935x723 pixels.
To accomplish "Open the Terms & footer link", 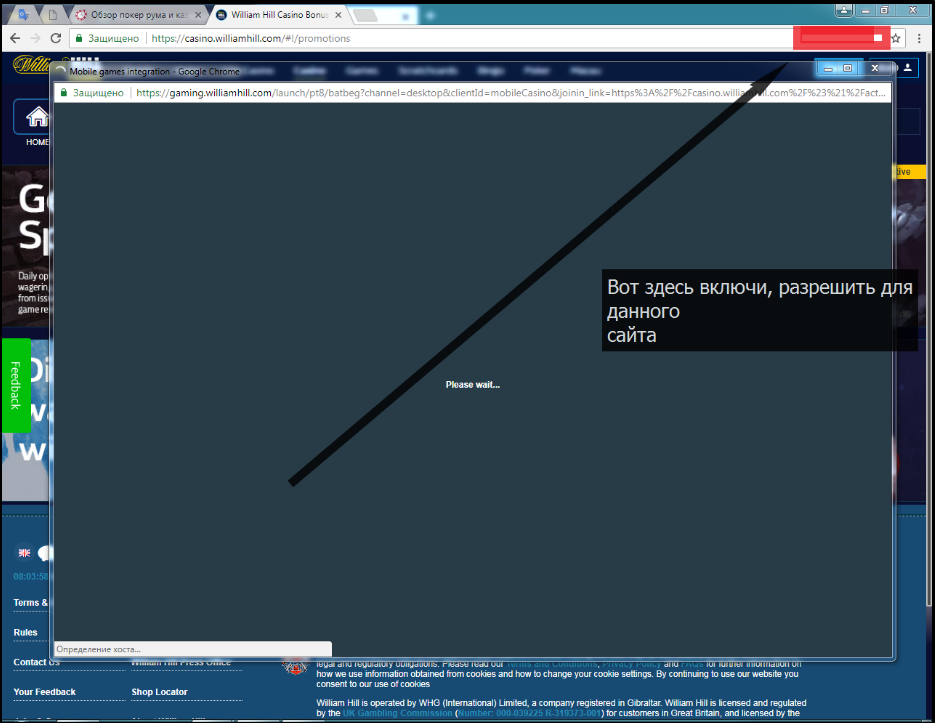I will click(x=30, y=602).
